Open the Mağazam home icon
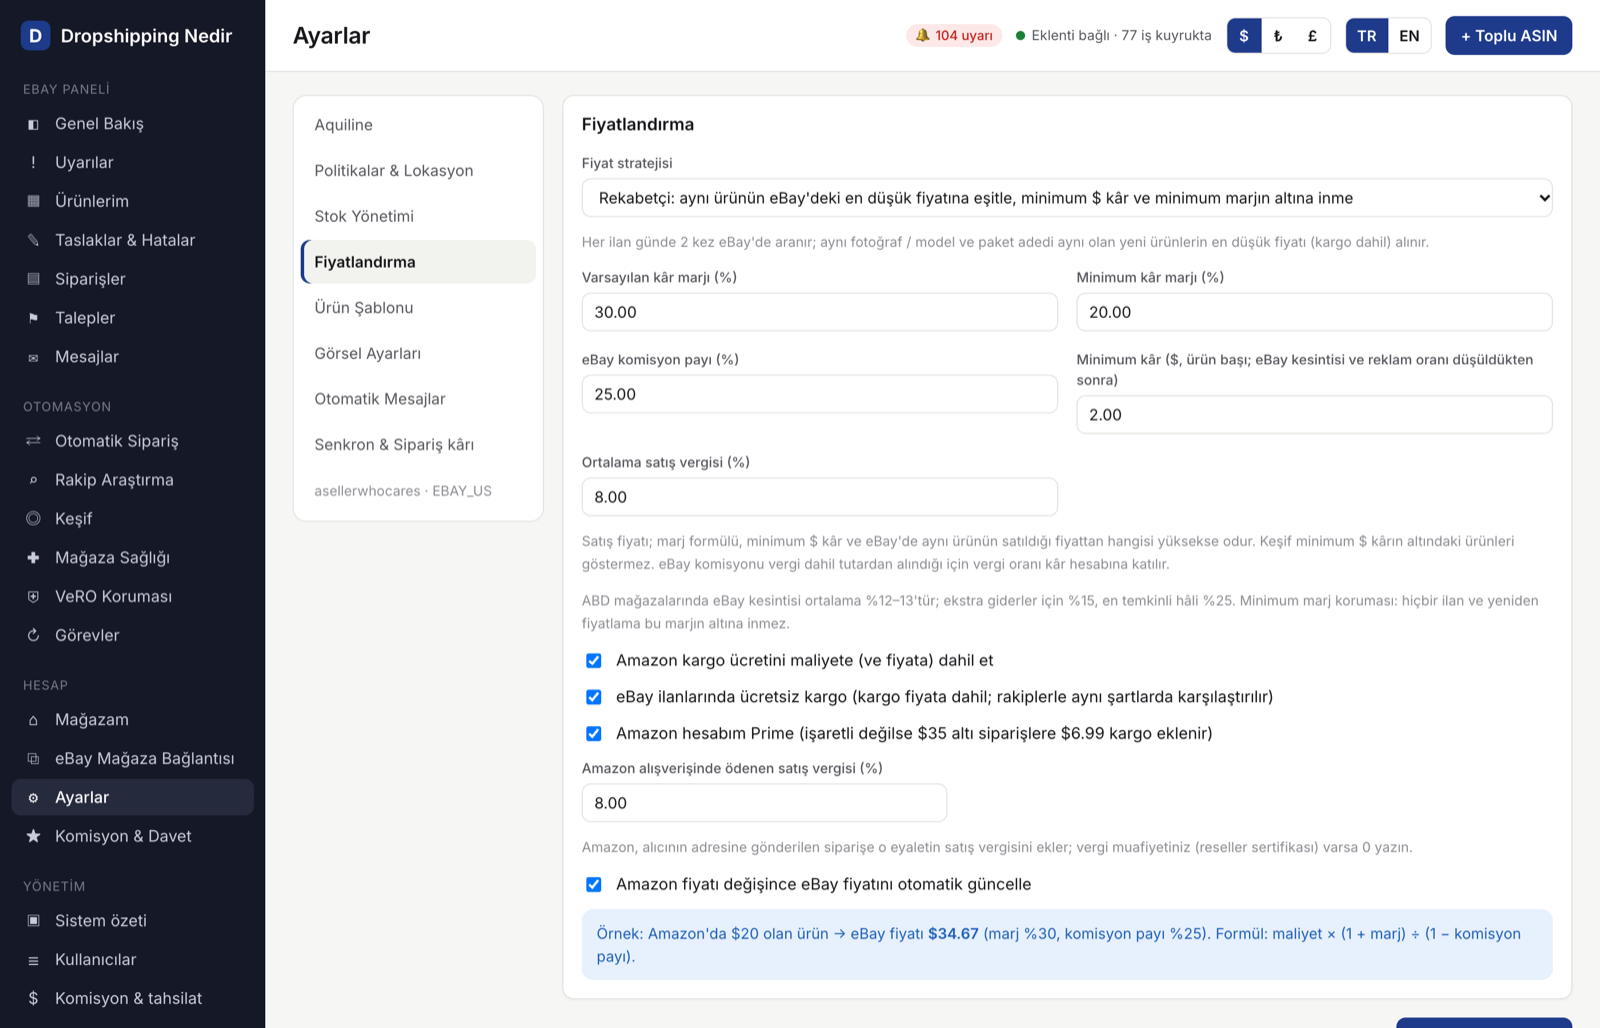 [33, 720]
